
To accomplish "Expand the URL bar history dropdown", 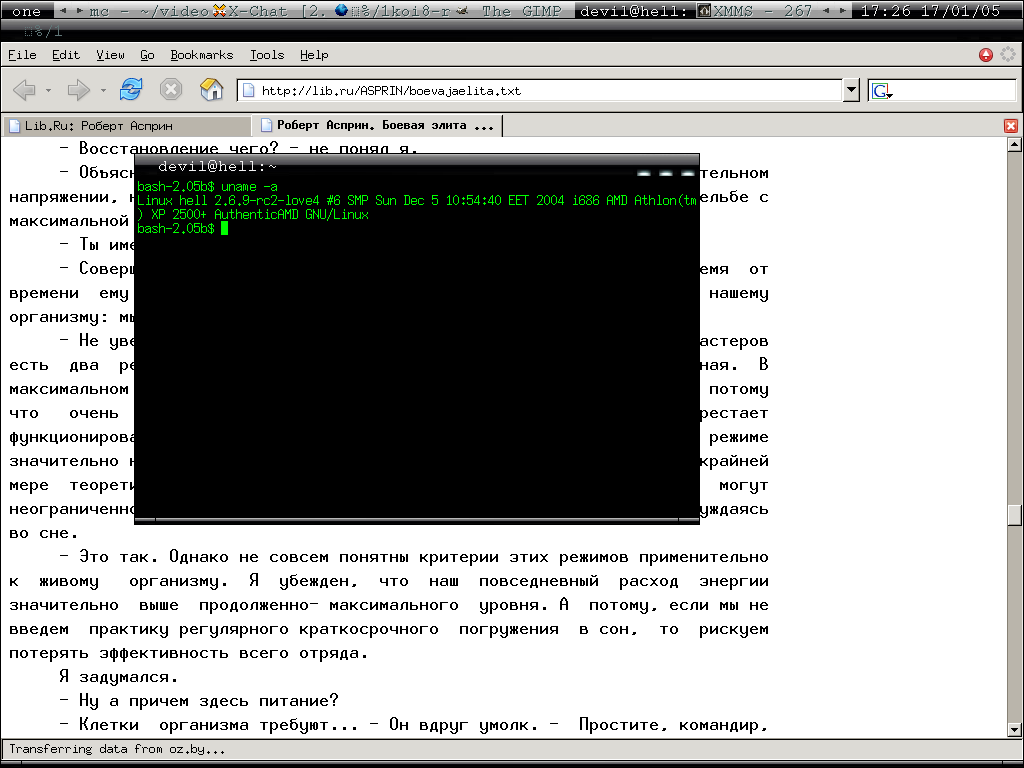I will [851, 90].
